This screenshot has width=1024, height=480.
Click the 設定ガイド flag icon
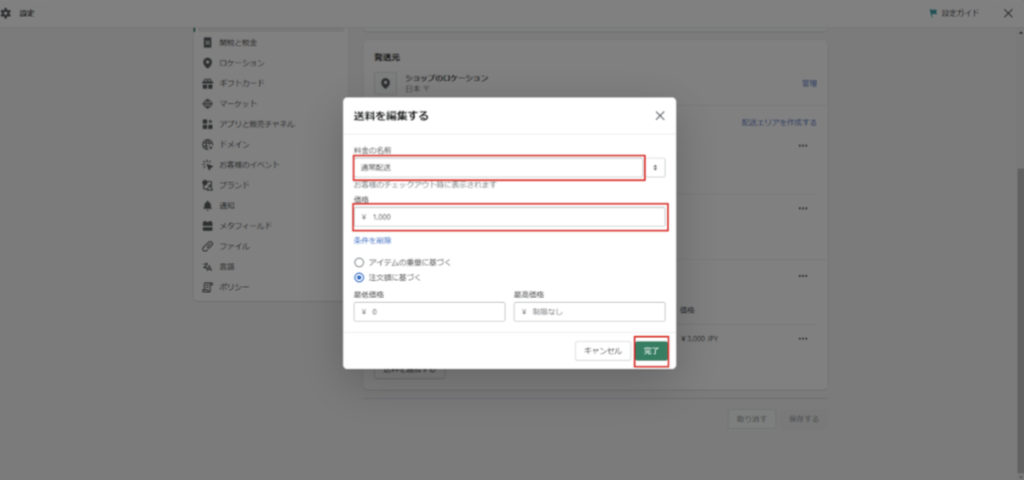(934, 13)
